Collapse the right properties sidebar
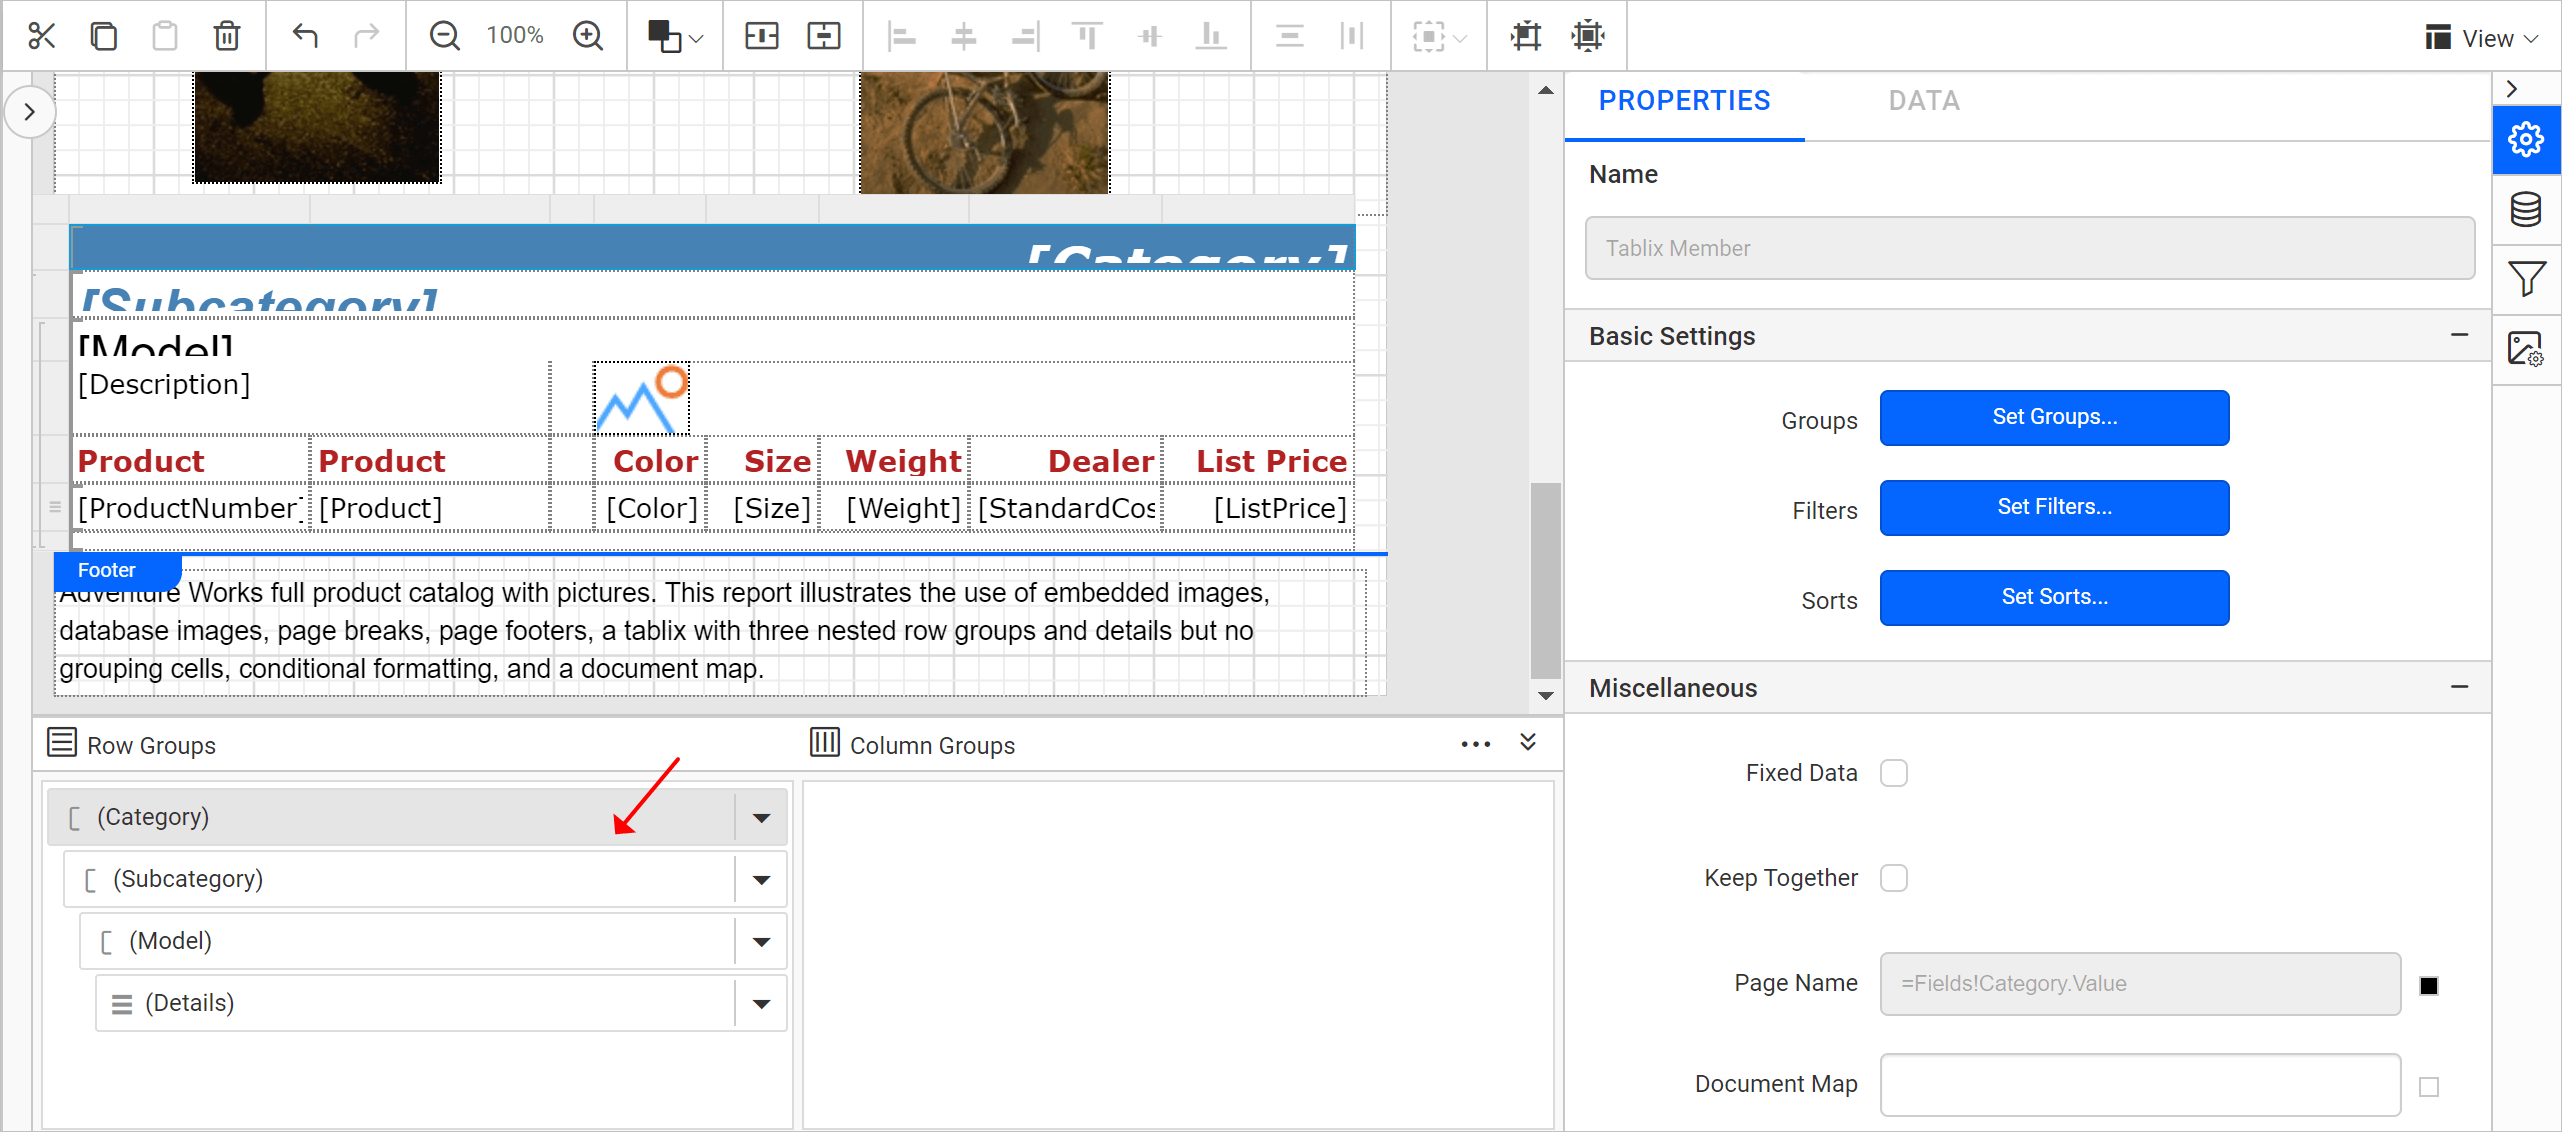This screenshot has width=2562, height=1132. coord(2512,88)
